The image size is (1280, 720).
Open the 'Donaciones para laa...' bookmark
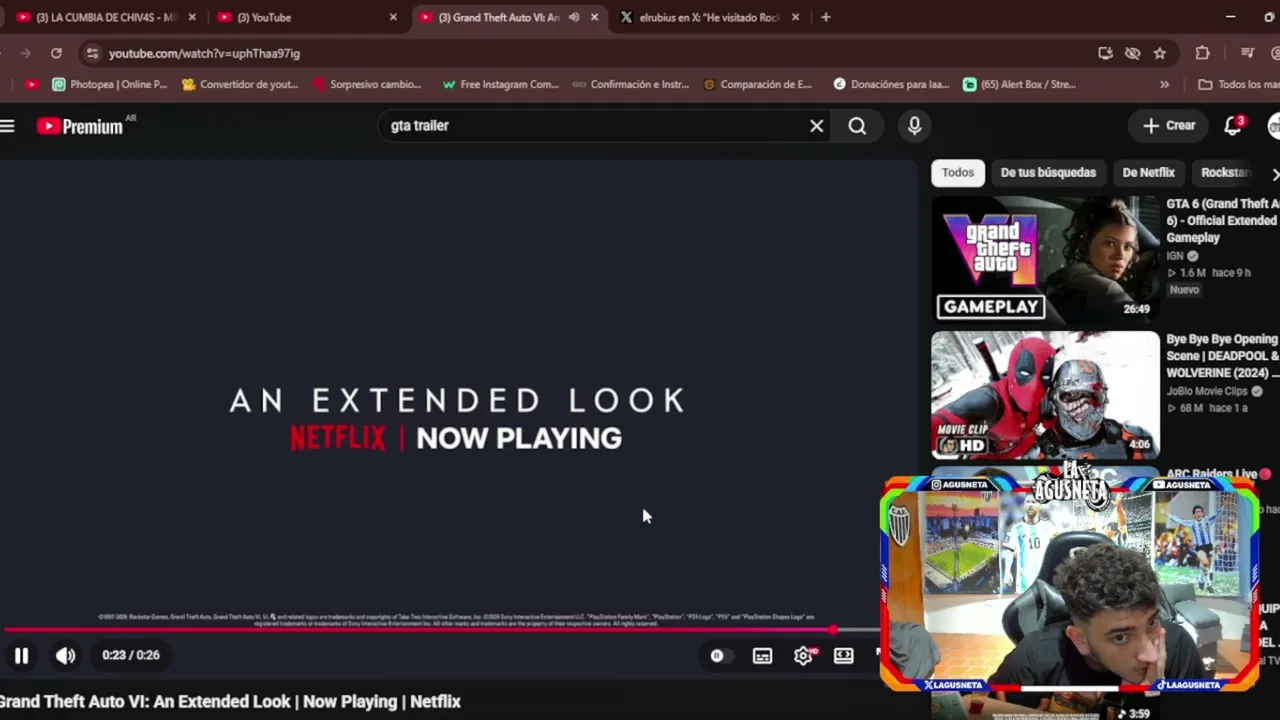[x=891, y=85]
